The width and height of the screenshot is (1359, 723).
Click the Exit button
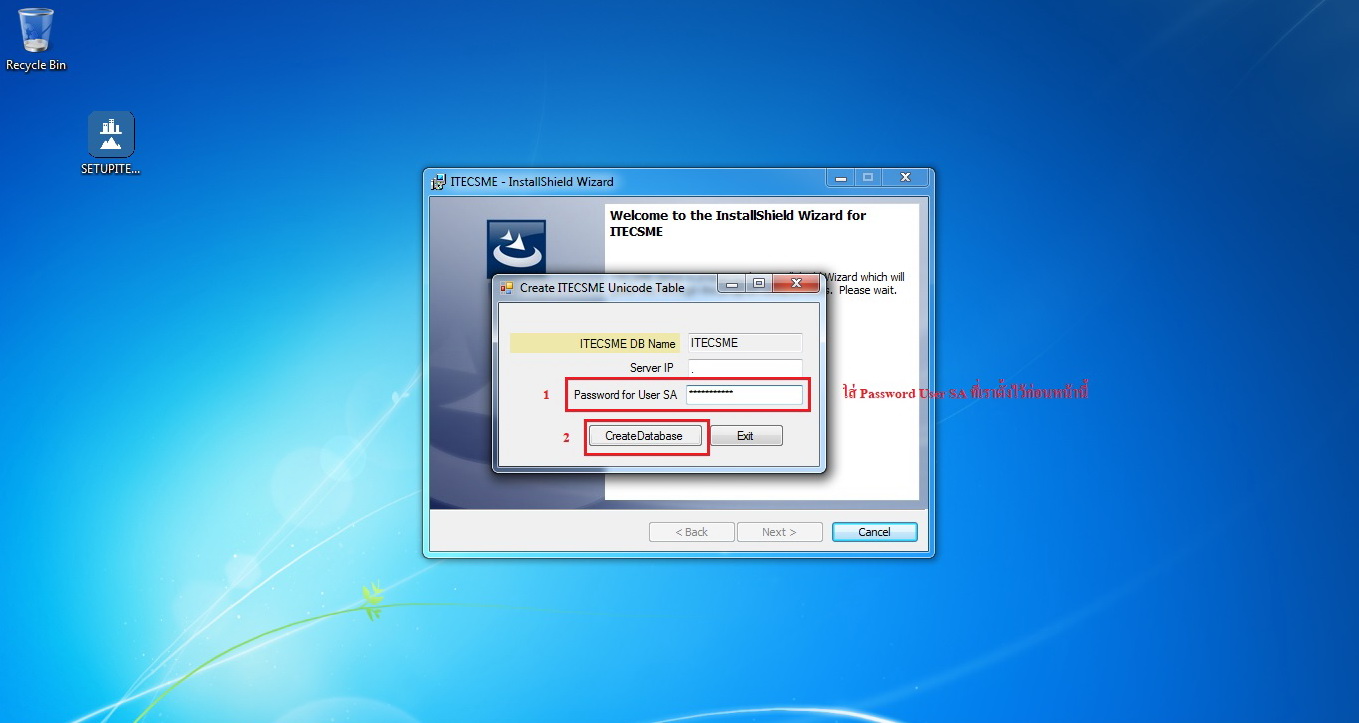point(746,436)
